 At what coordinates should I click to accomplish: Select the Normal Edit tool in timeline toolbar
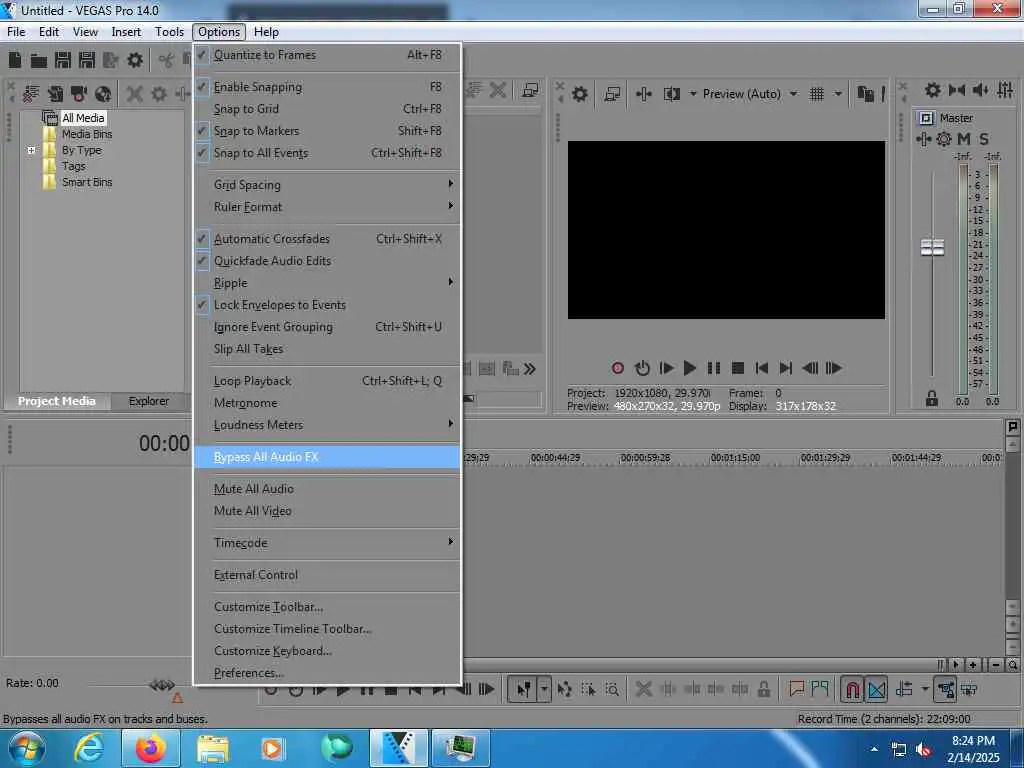coord(523,689)
